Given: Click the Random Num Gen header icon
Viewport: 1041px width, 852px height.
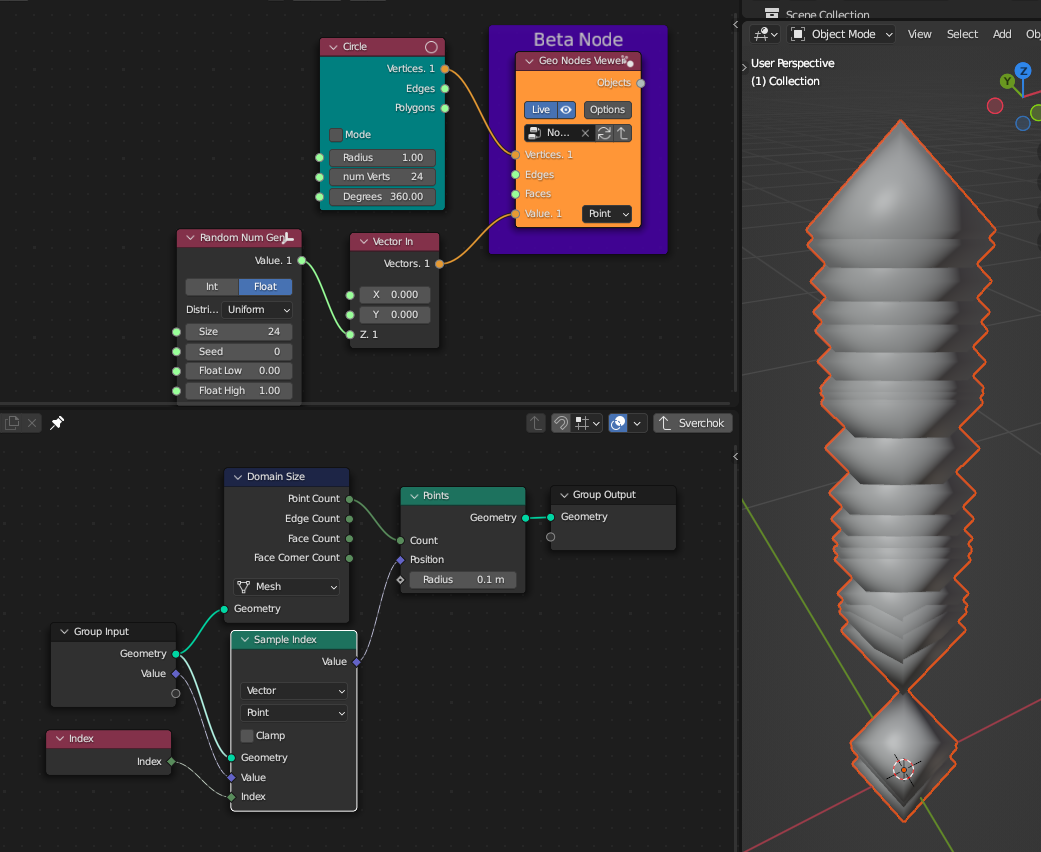Looking at the screenshot, I should (287, 238).
